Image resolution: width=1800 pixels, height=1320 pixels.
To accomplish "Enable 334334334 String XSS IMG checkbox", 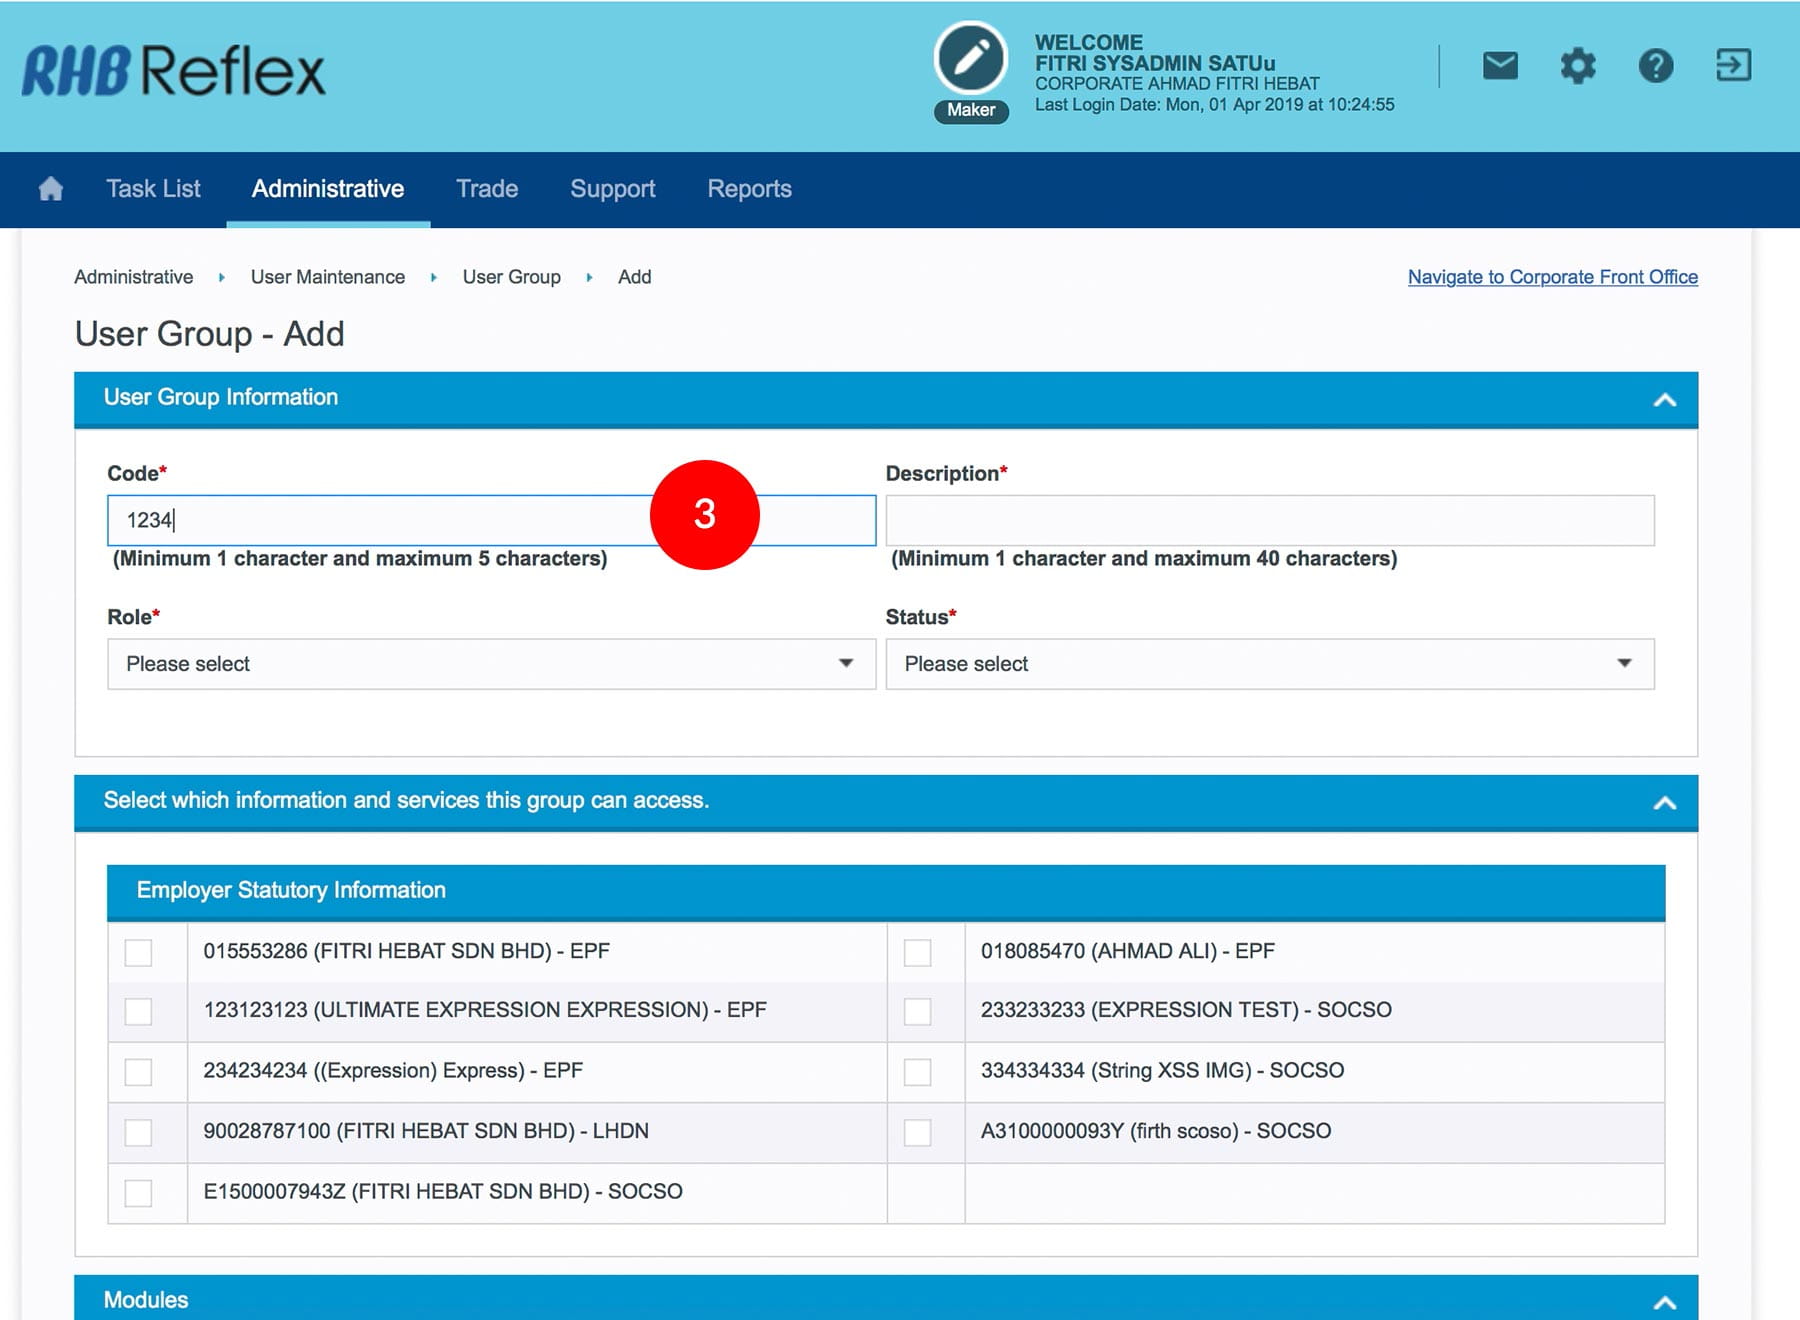I will click(x=917, y=1072).
